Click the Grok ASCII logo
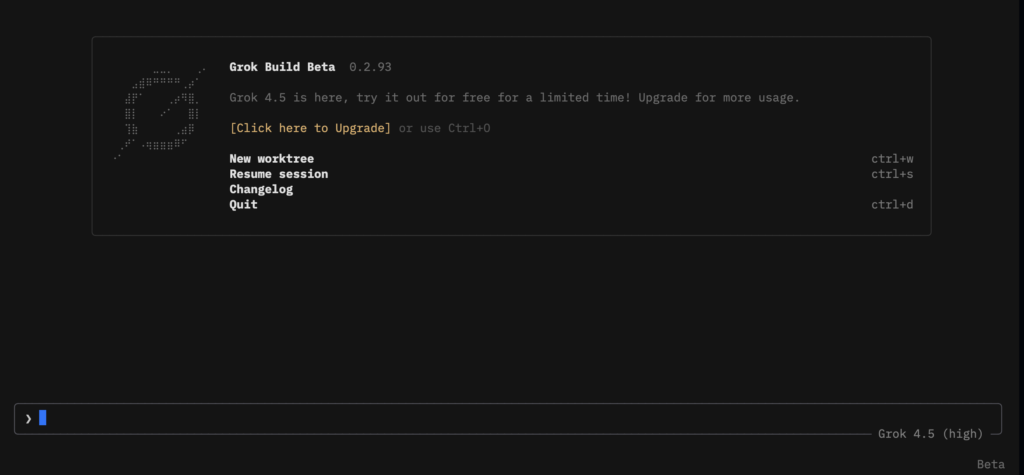 click(x=160, y=114)
